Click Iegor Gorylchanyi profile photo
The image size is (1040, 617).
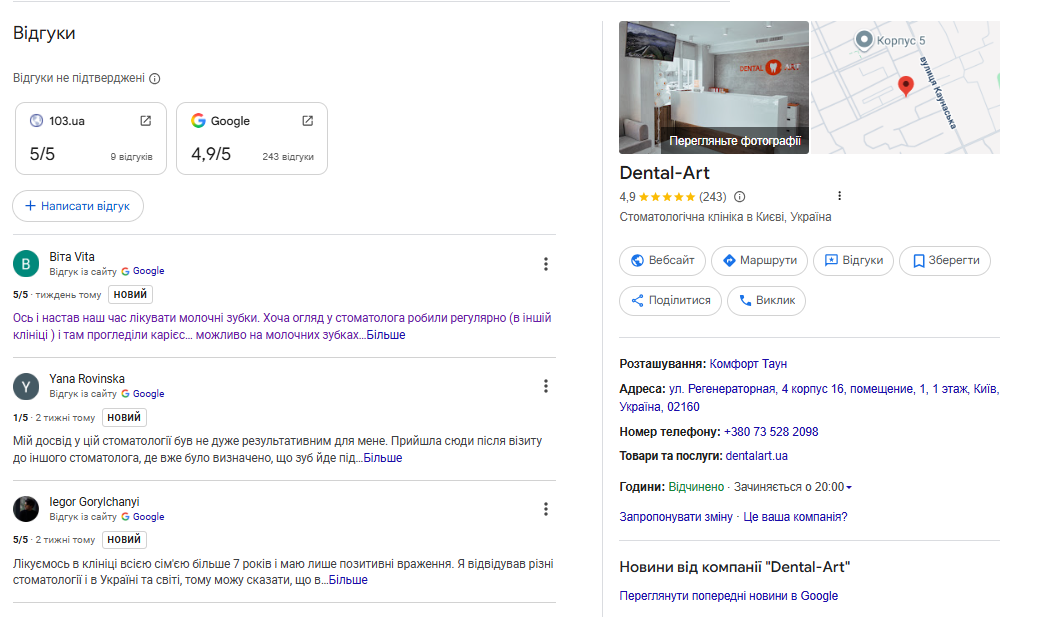26,509
